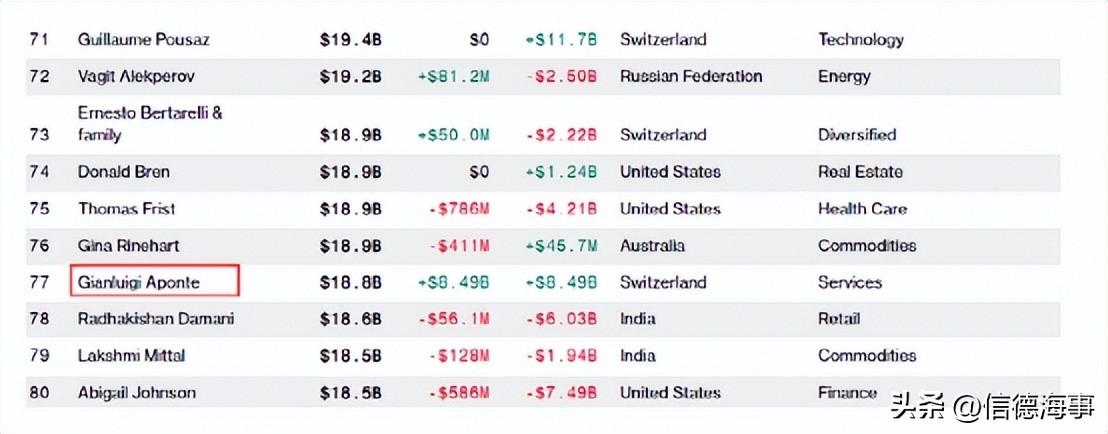Screen dimensions: 1108x434
Task: Click the Technology industry label
Action: [860, 40]
